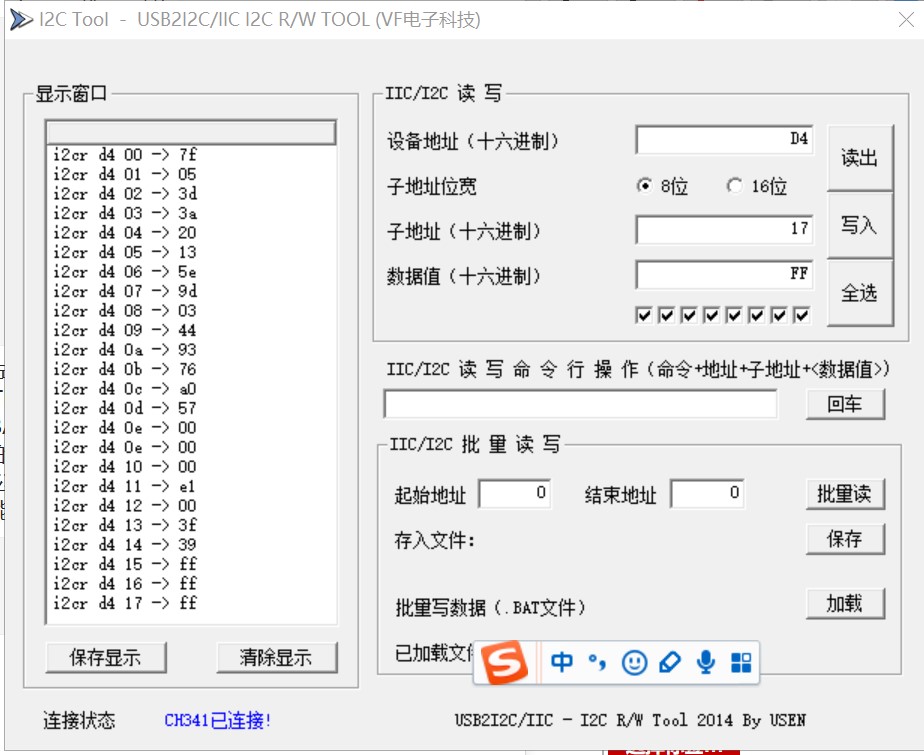The width and height of the screenshot is (924, 755).
Task: Activate Sogou voice input microphone
Action: pyautogui.click(x=705, y=662)
